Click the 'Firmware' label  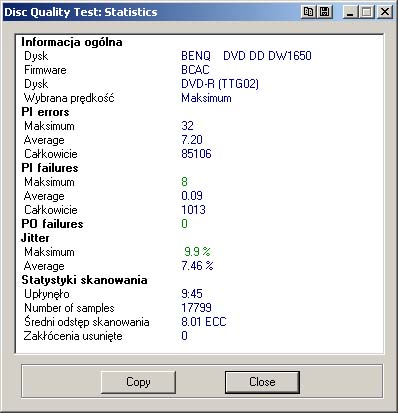tap(45, 70)
